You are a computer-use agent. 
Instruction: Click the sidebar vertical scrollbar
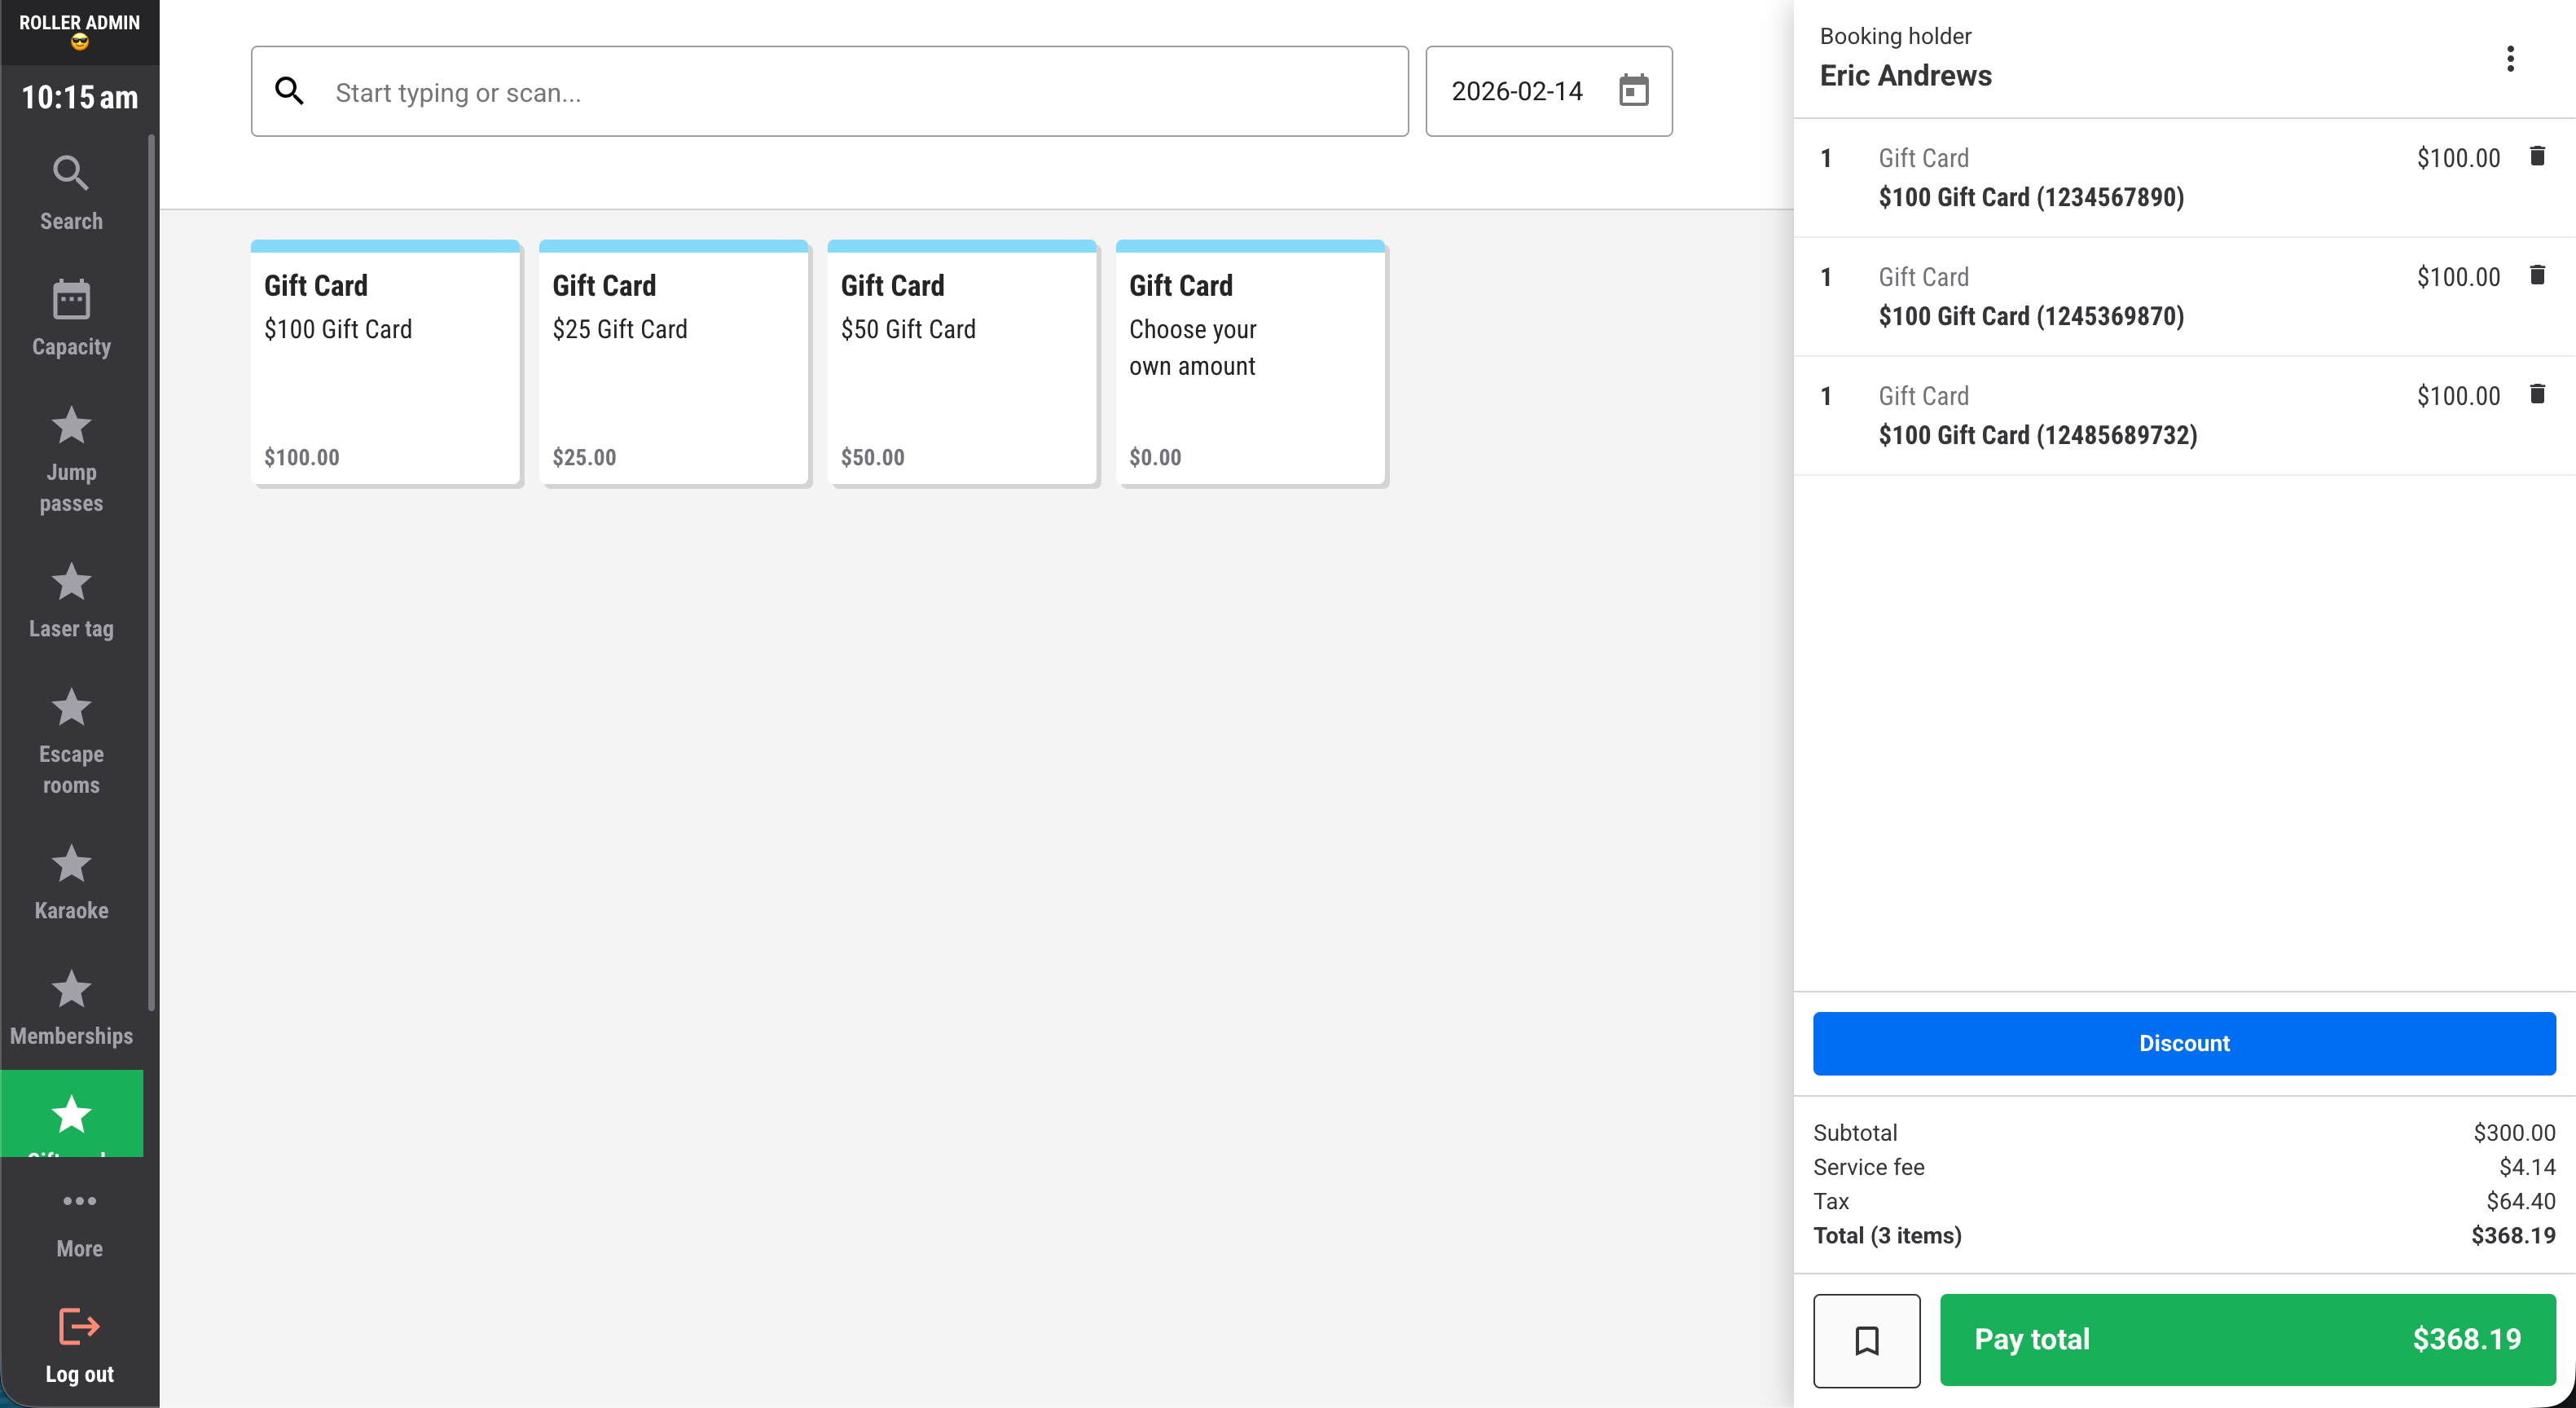[152, 570]
